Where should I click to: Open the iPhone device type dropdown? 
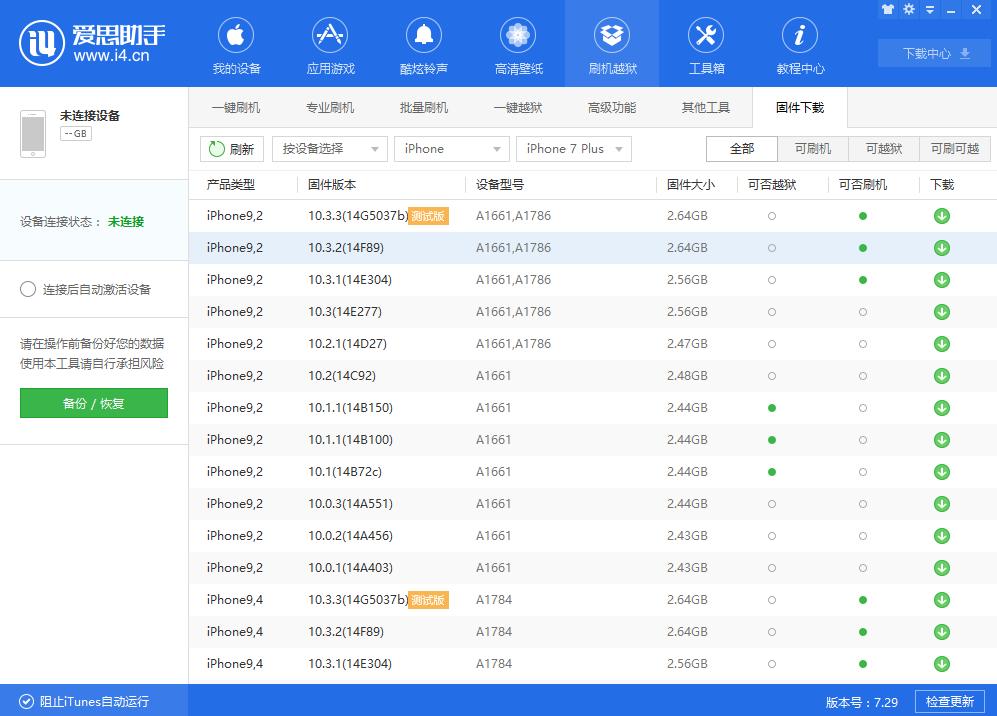(x=451, y=148)
